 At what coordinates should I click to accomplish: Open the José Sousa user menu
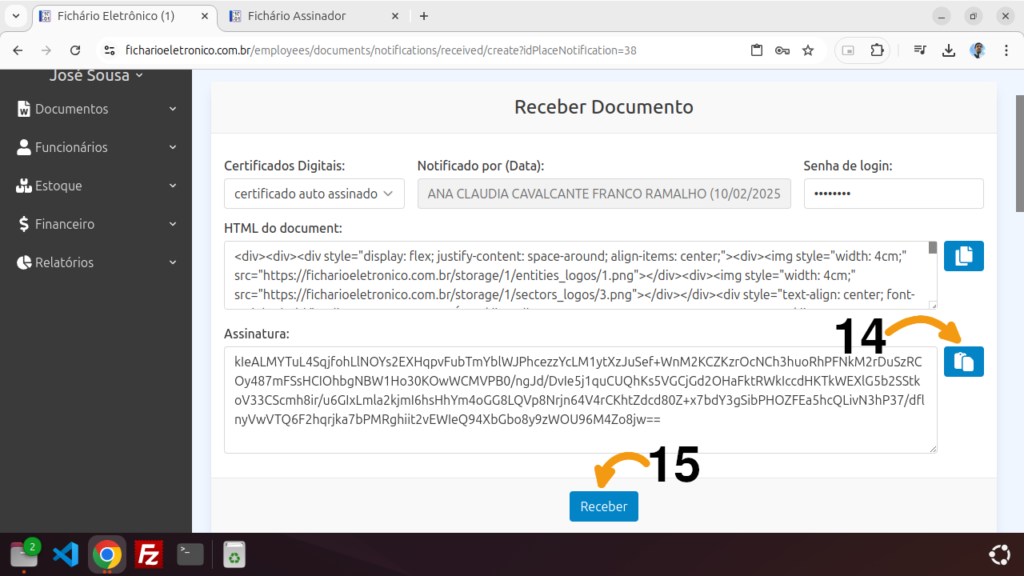pos(96,76)
